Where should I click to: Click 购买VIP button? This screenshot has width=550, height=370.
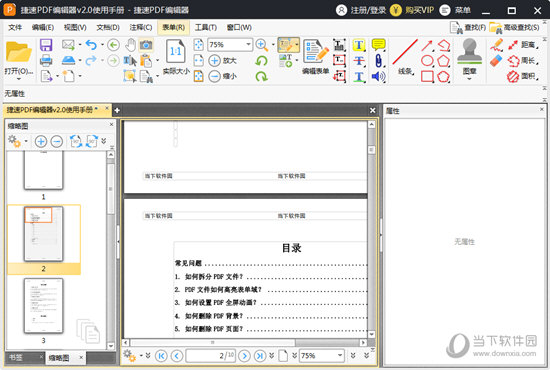[x=412, y=10]
